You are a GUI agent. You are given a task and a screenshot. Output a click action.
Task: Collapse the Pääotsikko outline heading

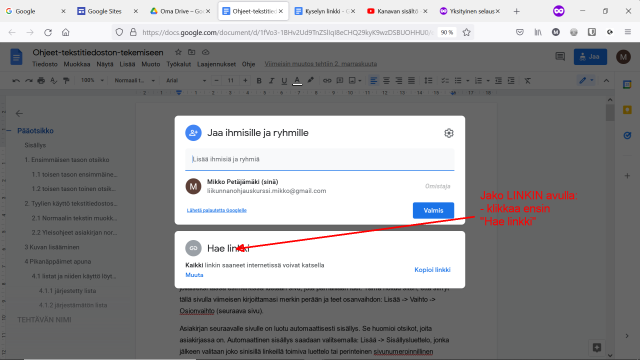point(9,131)
